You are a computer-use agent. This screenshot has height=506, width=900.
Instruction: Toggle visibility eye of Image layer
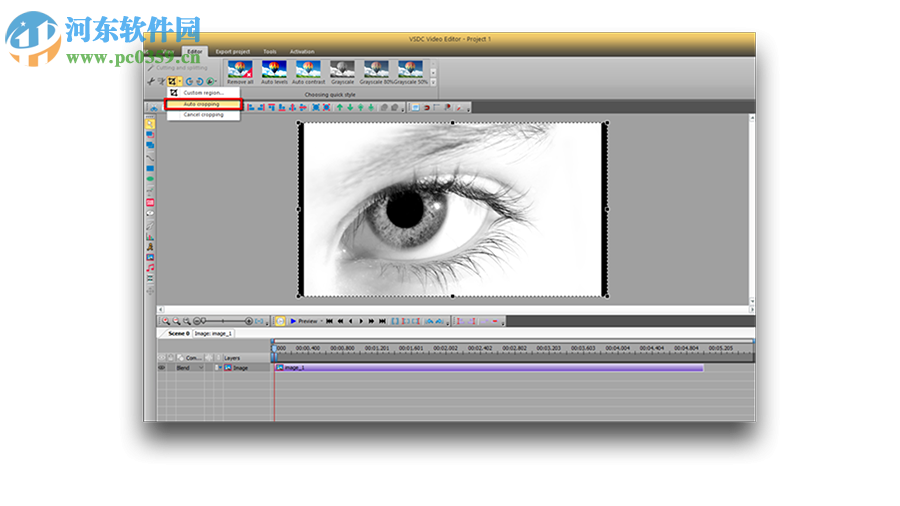161,368
